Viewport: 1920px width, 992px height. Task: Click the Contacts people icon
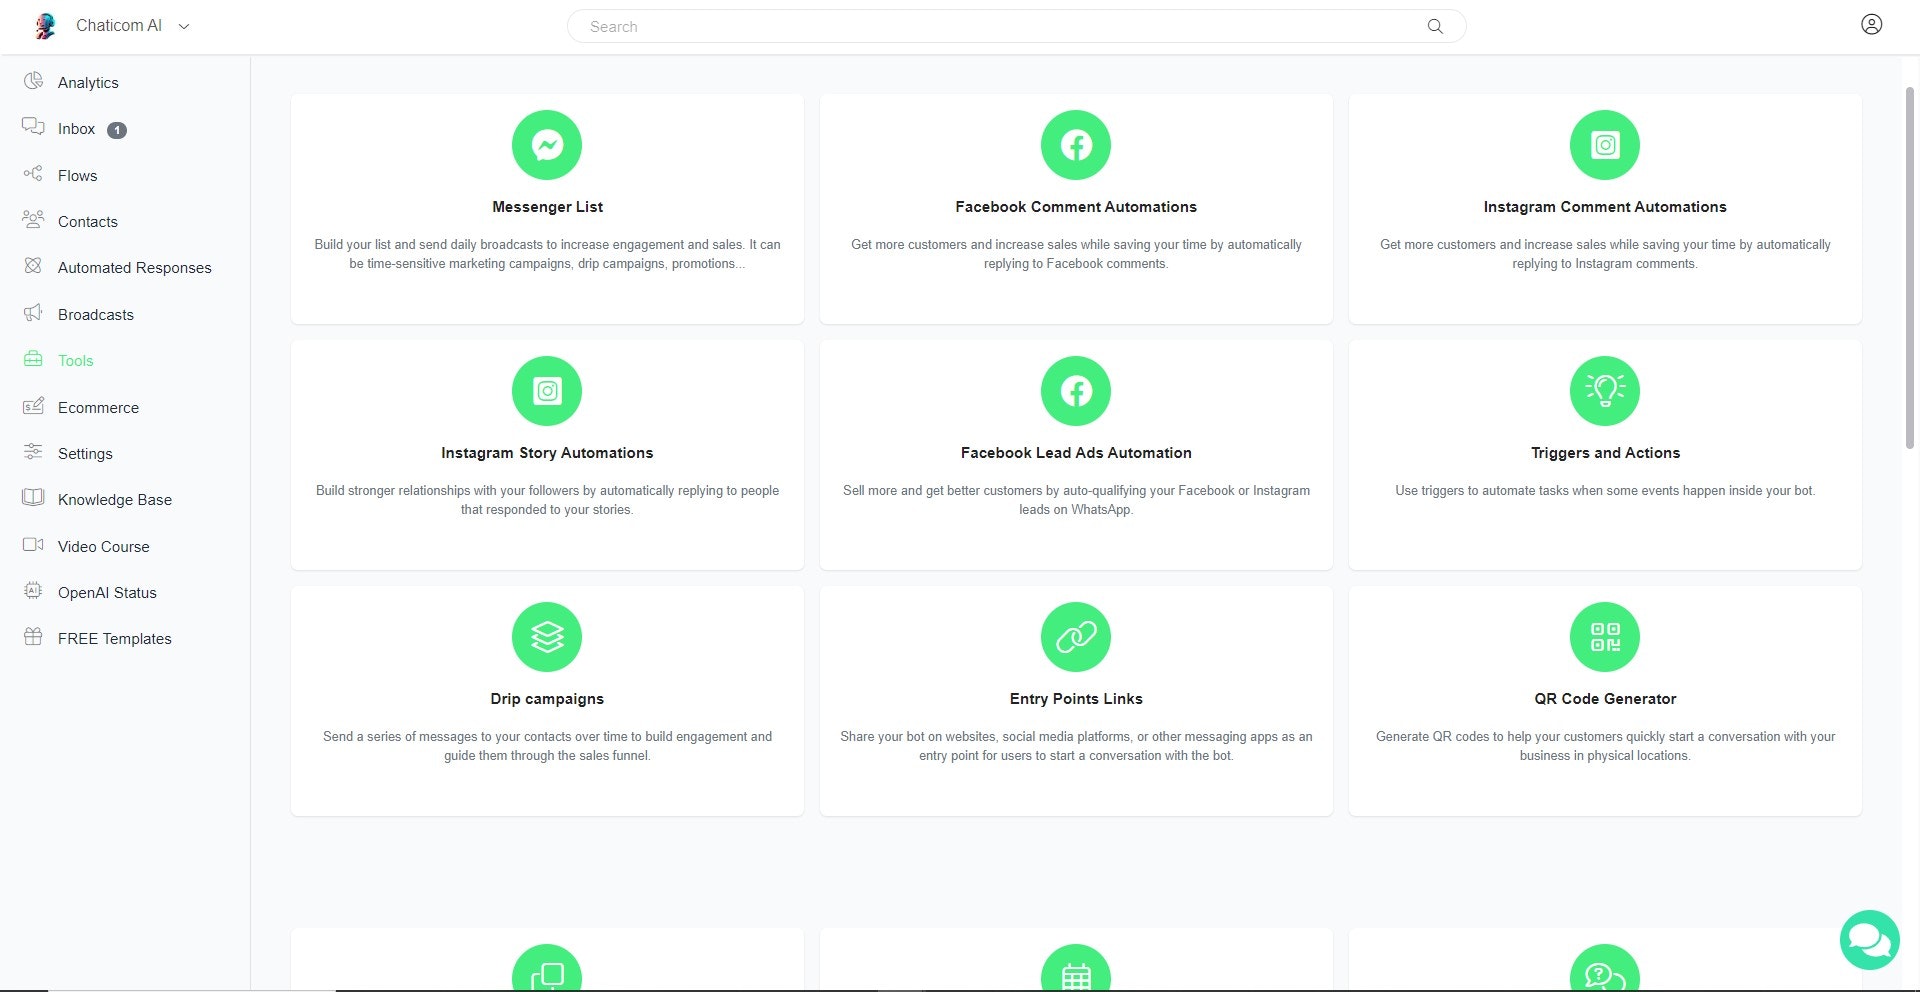[33, 220]
